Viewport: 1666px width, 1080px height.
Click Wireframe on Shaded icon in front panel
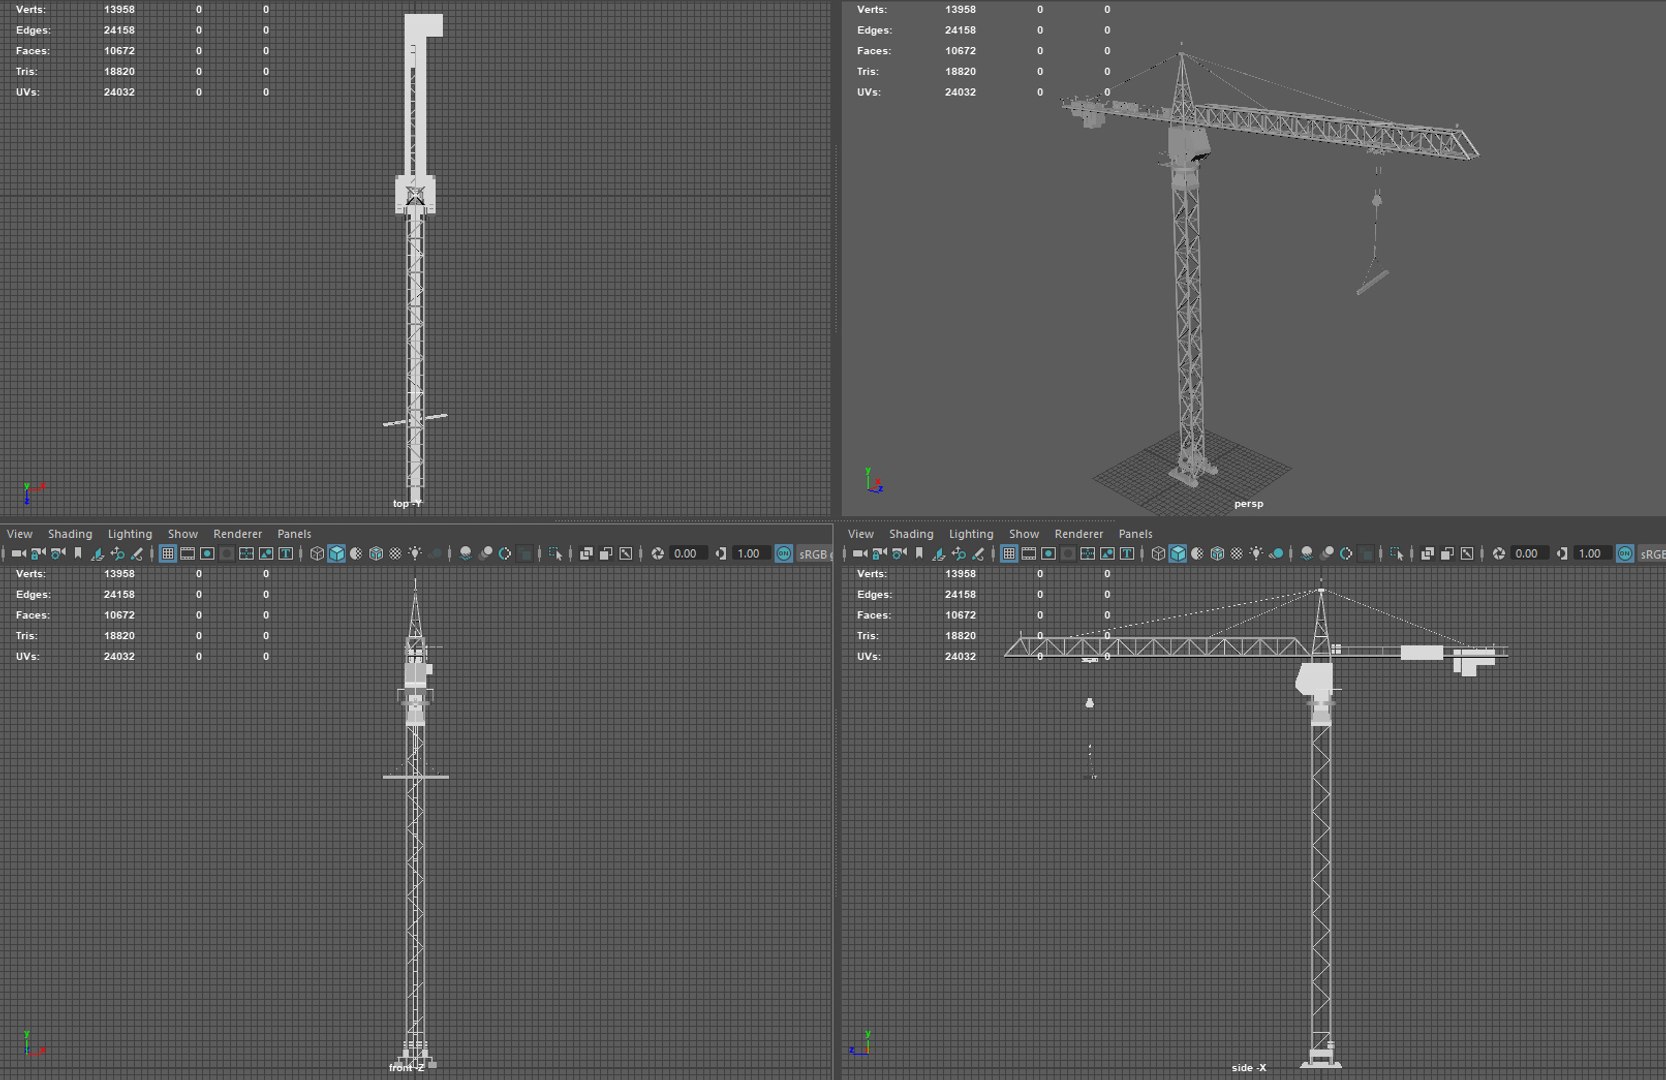(x=376, y=553)
